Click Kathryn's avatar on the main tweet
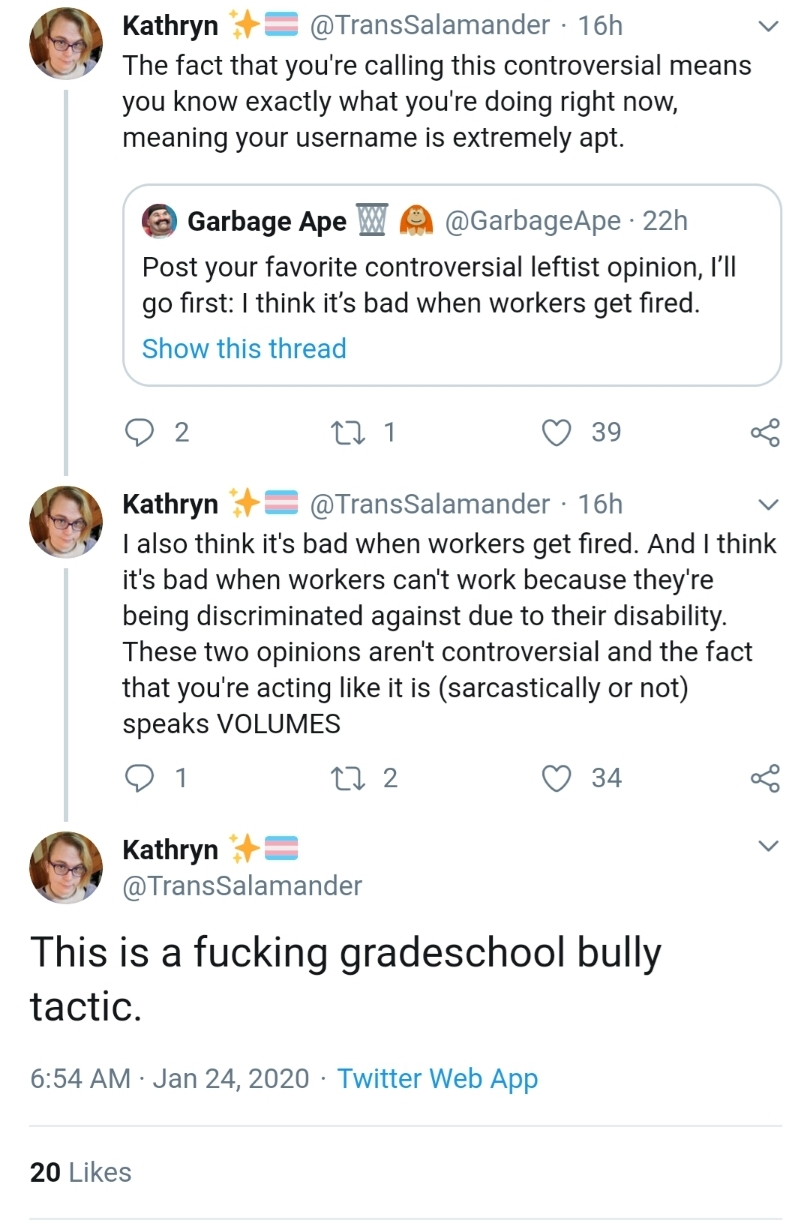The height and width of the screenshot is (1226, 810). click(x=66, y=867)
